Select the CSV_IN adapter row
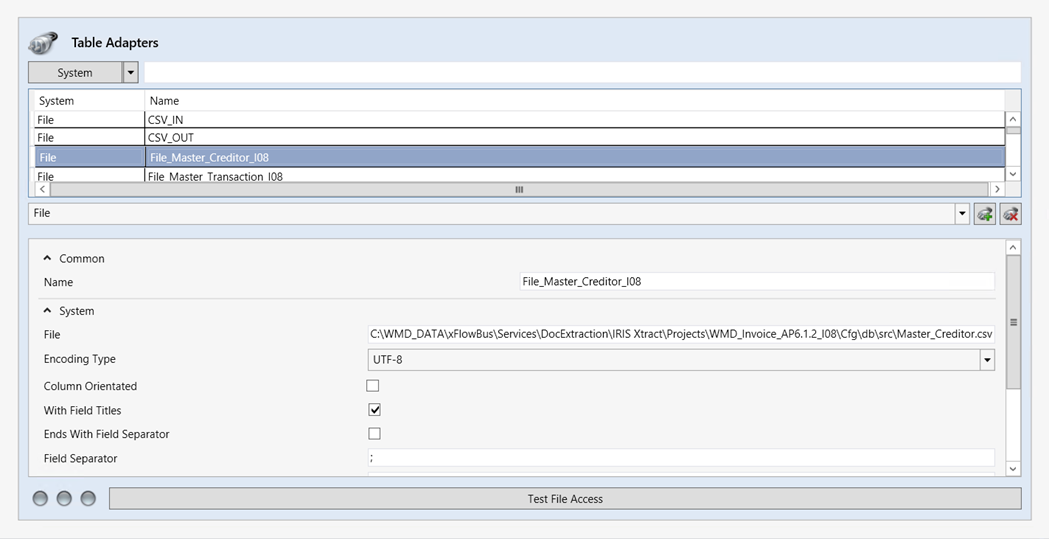Image resolution: width=1049 pixels, height=539 pixels. (x=166, y=120)
